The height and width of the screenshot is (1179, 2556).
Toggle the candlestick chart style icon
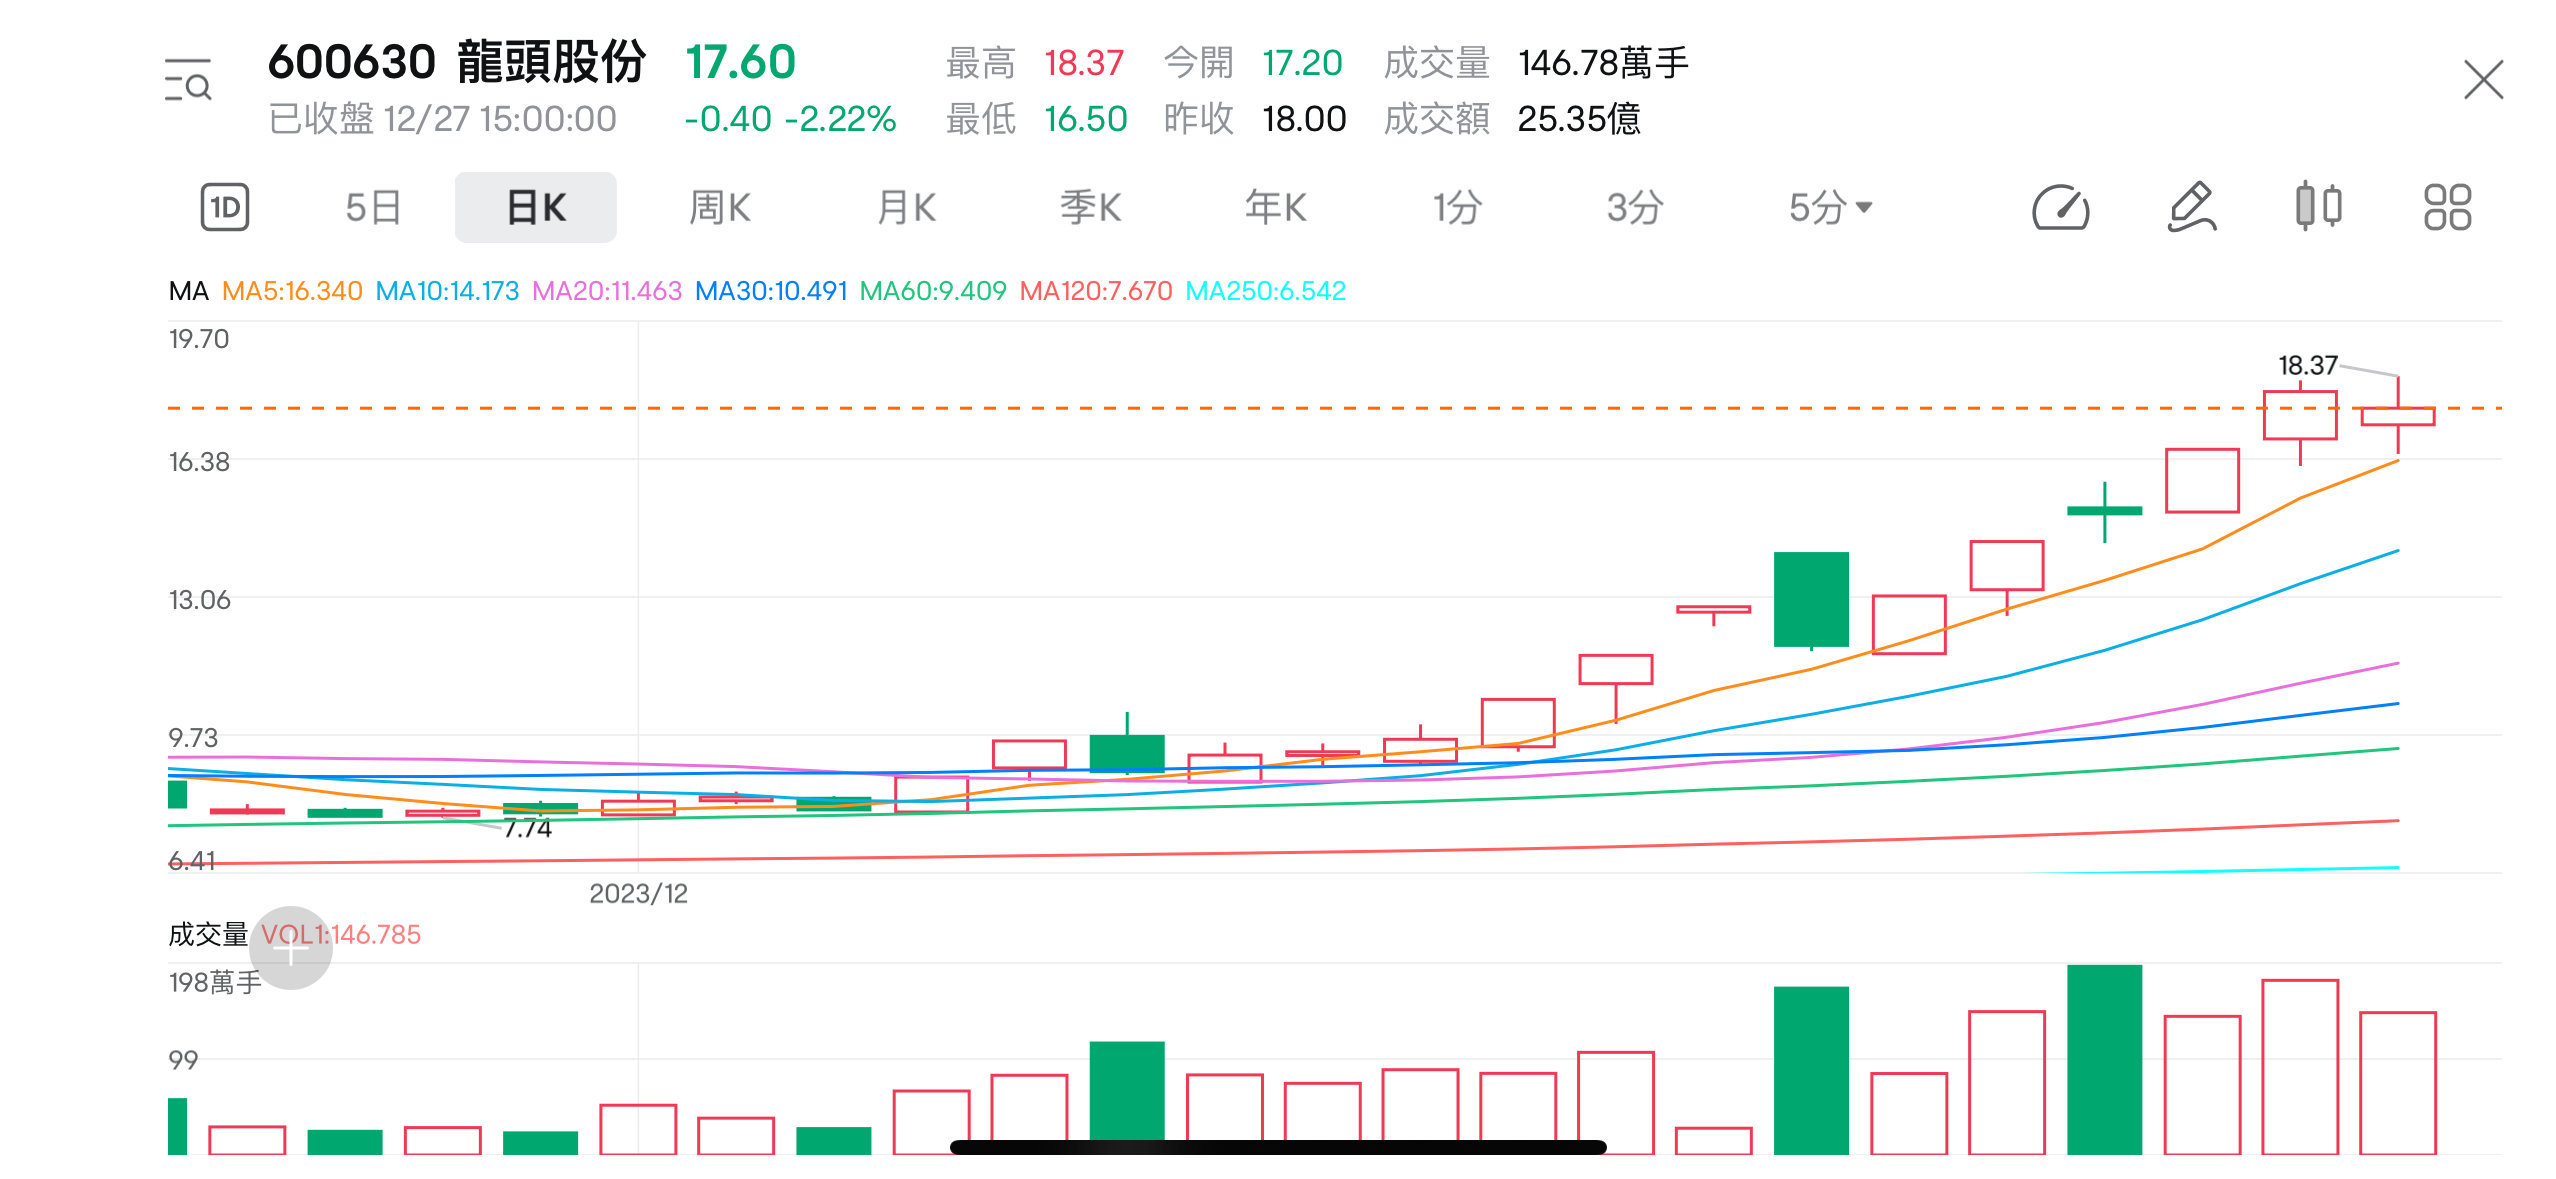point(2318,207)
